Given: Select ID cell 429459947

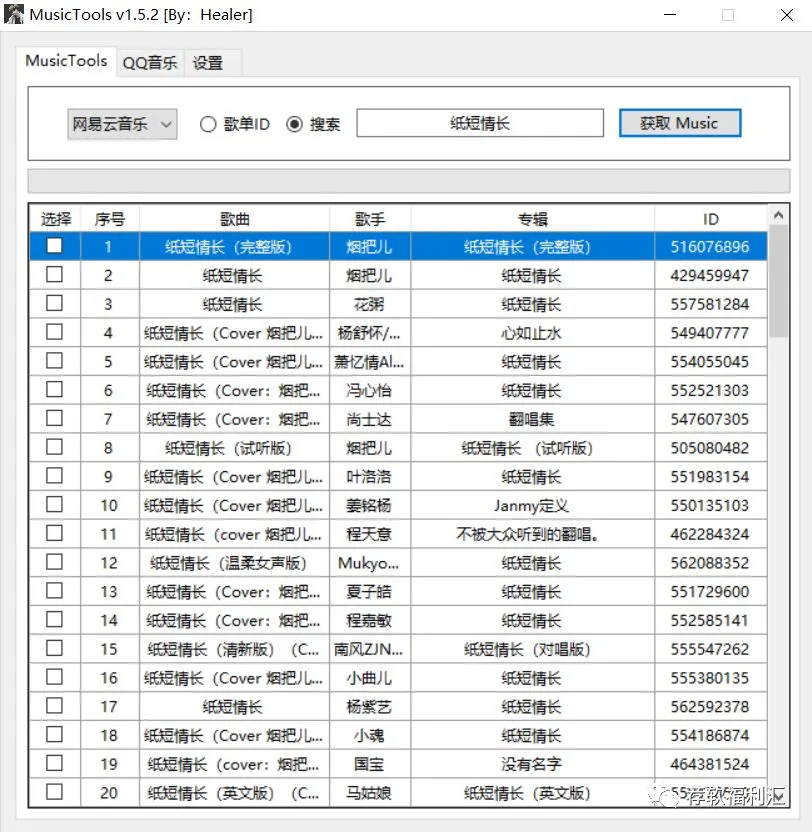Looking at the screenshot, I should (x=710, y=275).
